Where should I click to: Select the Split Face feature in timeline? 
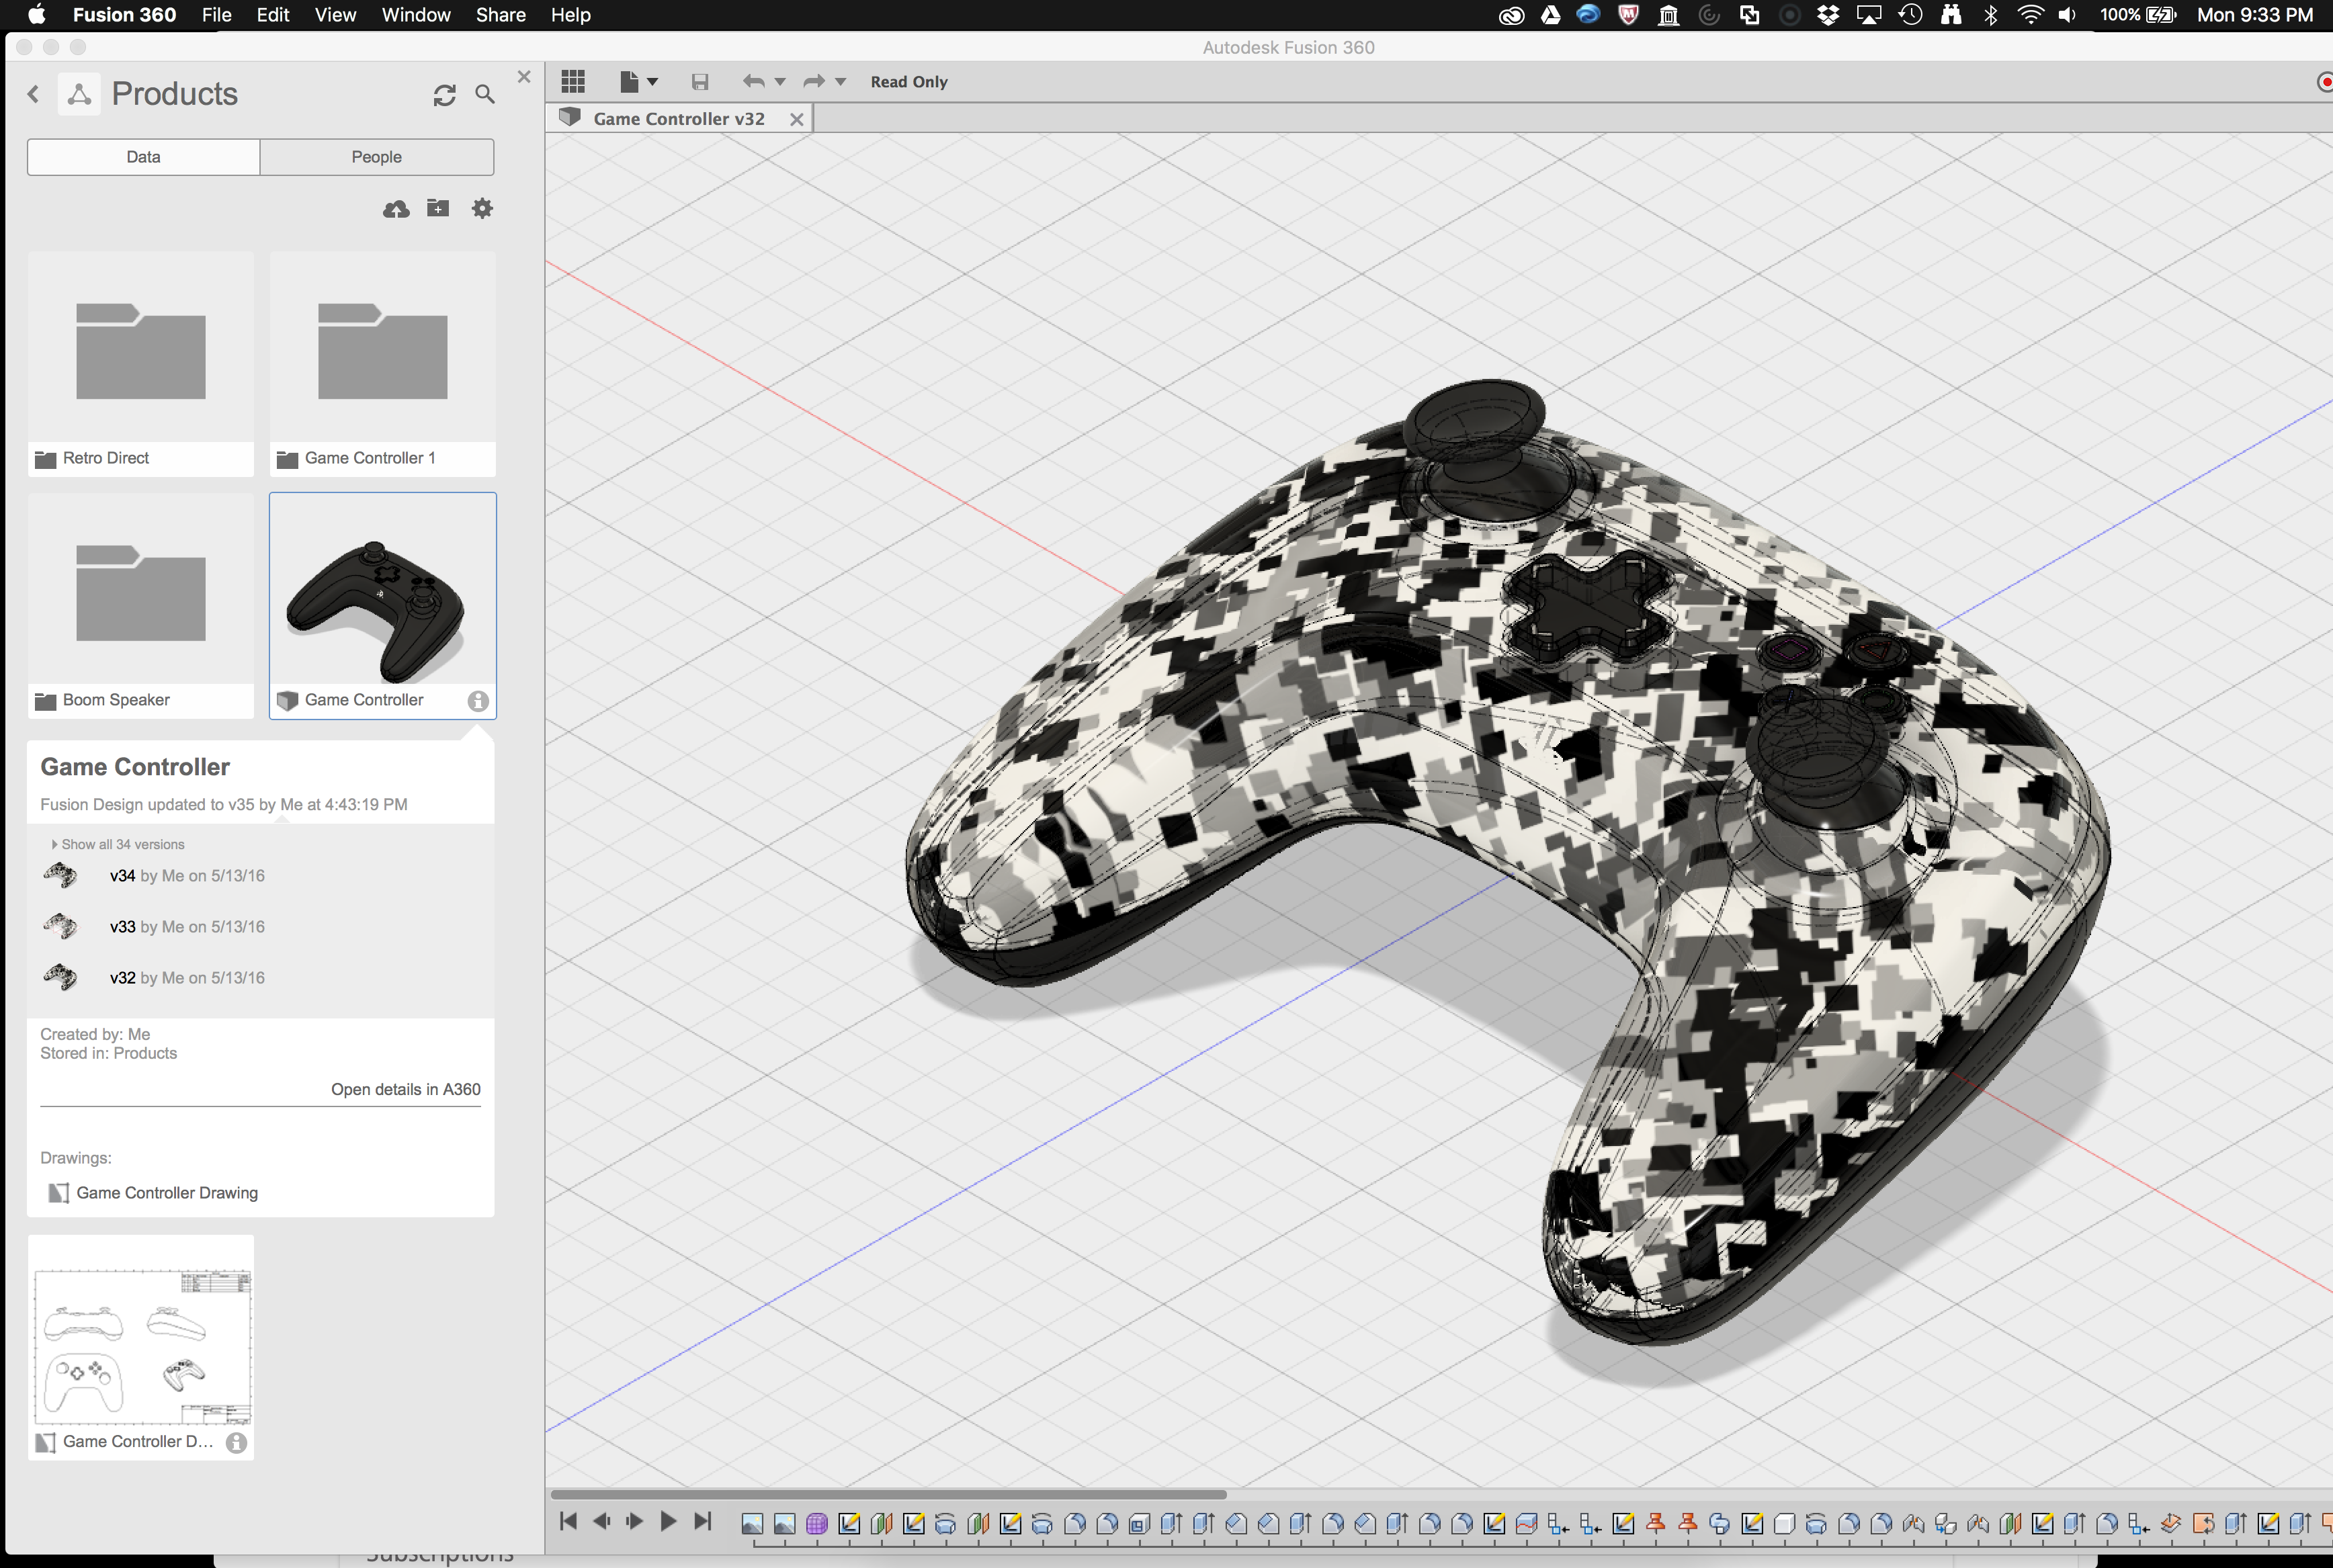point(1527,1524)
